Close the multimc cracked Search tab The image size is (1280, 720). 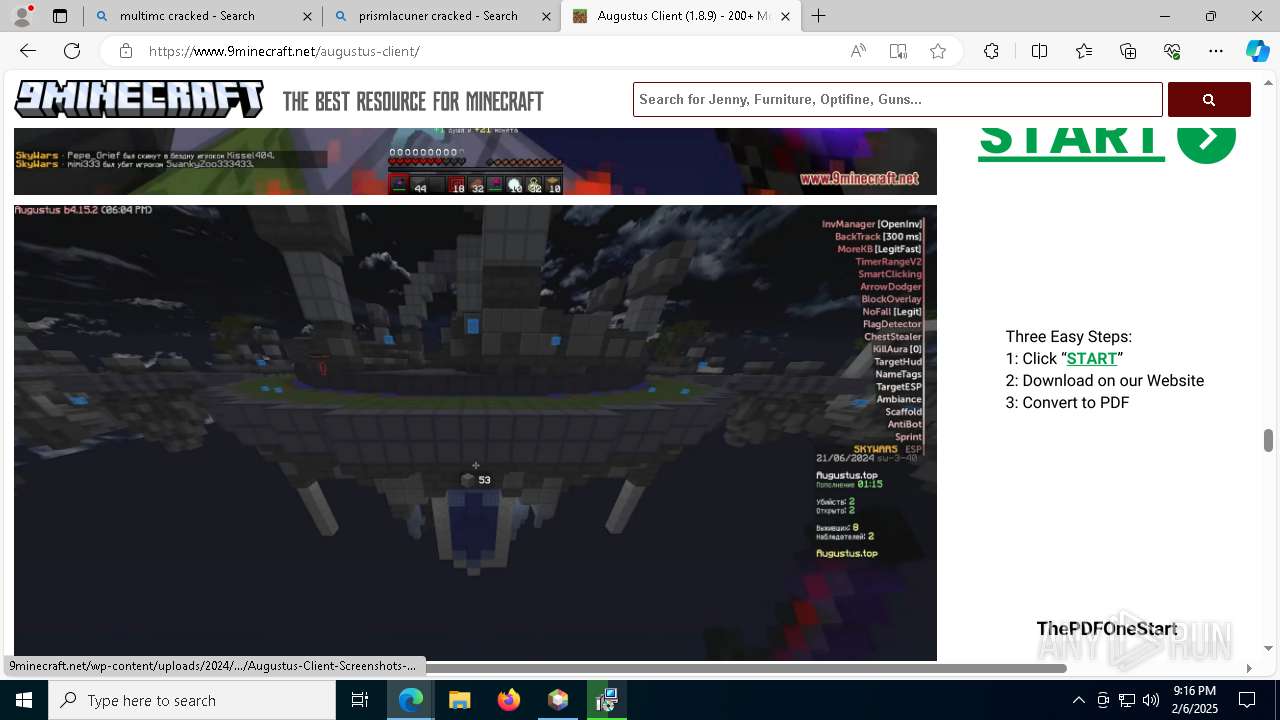pyautogui.click(x=307, y=16)
